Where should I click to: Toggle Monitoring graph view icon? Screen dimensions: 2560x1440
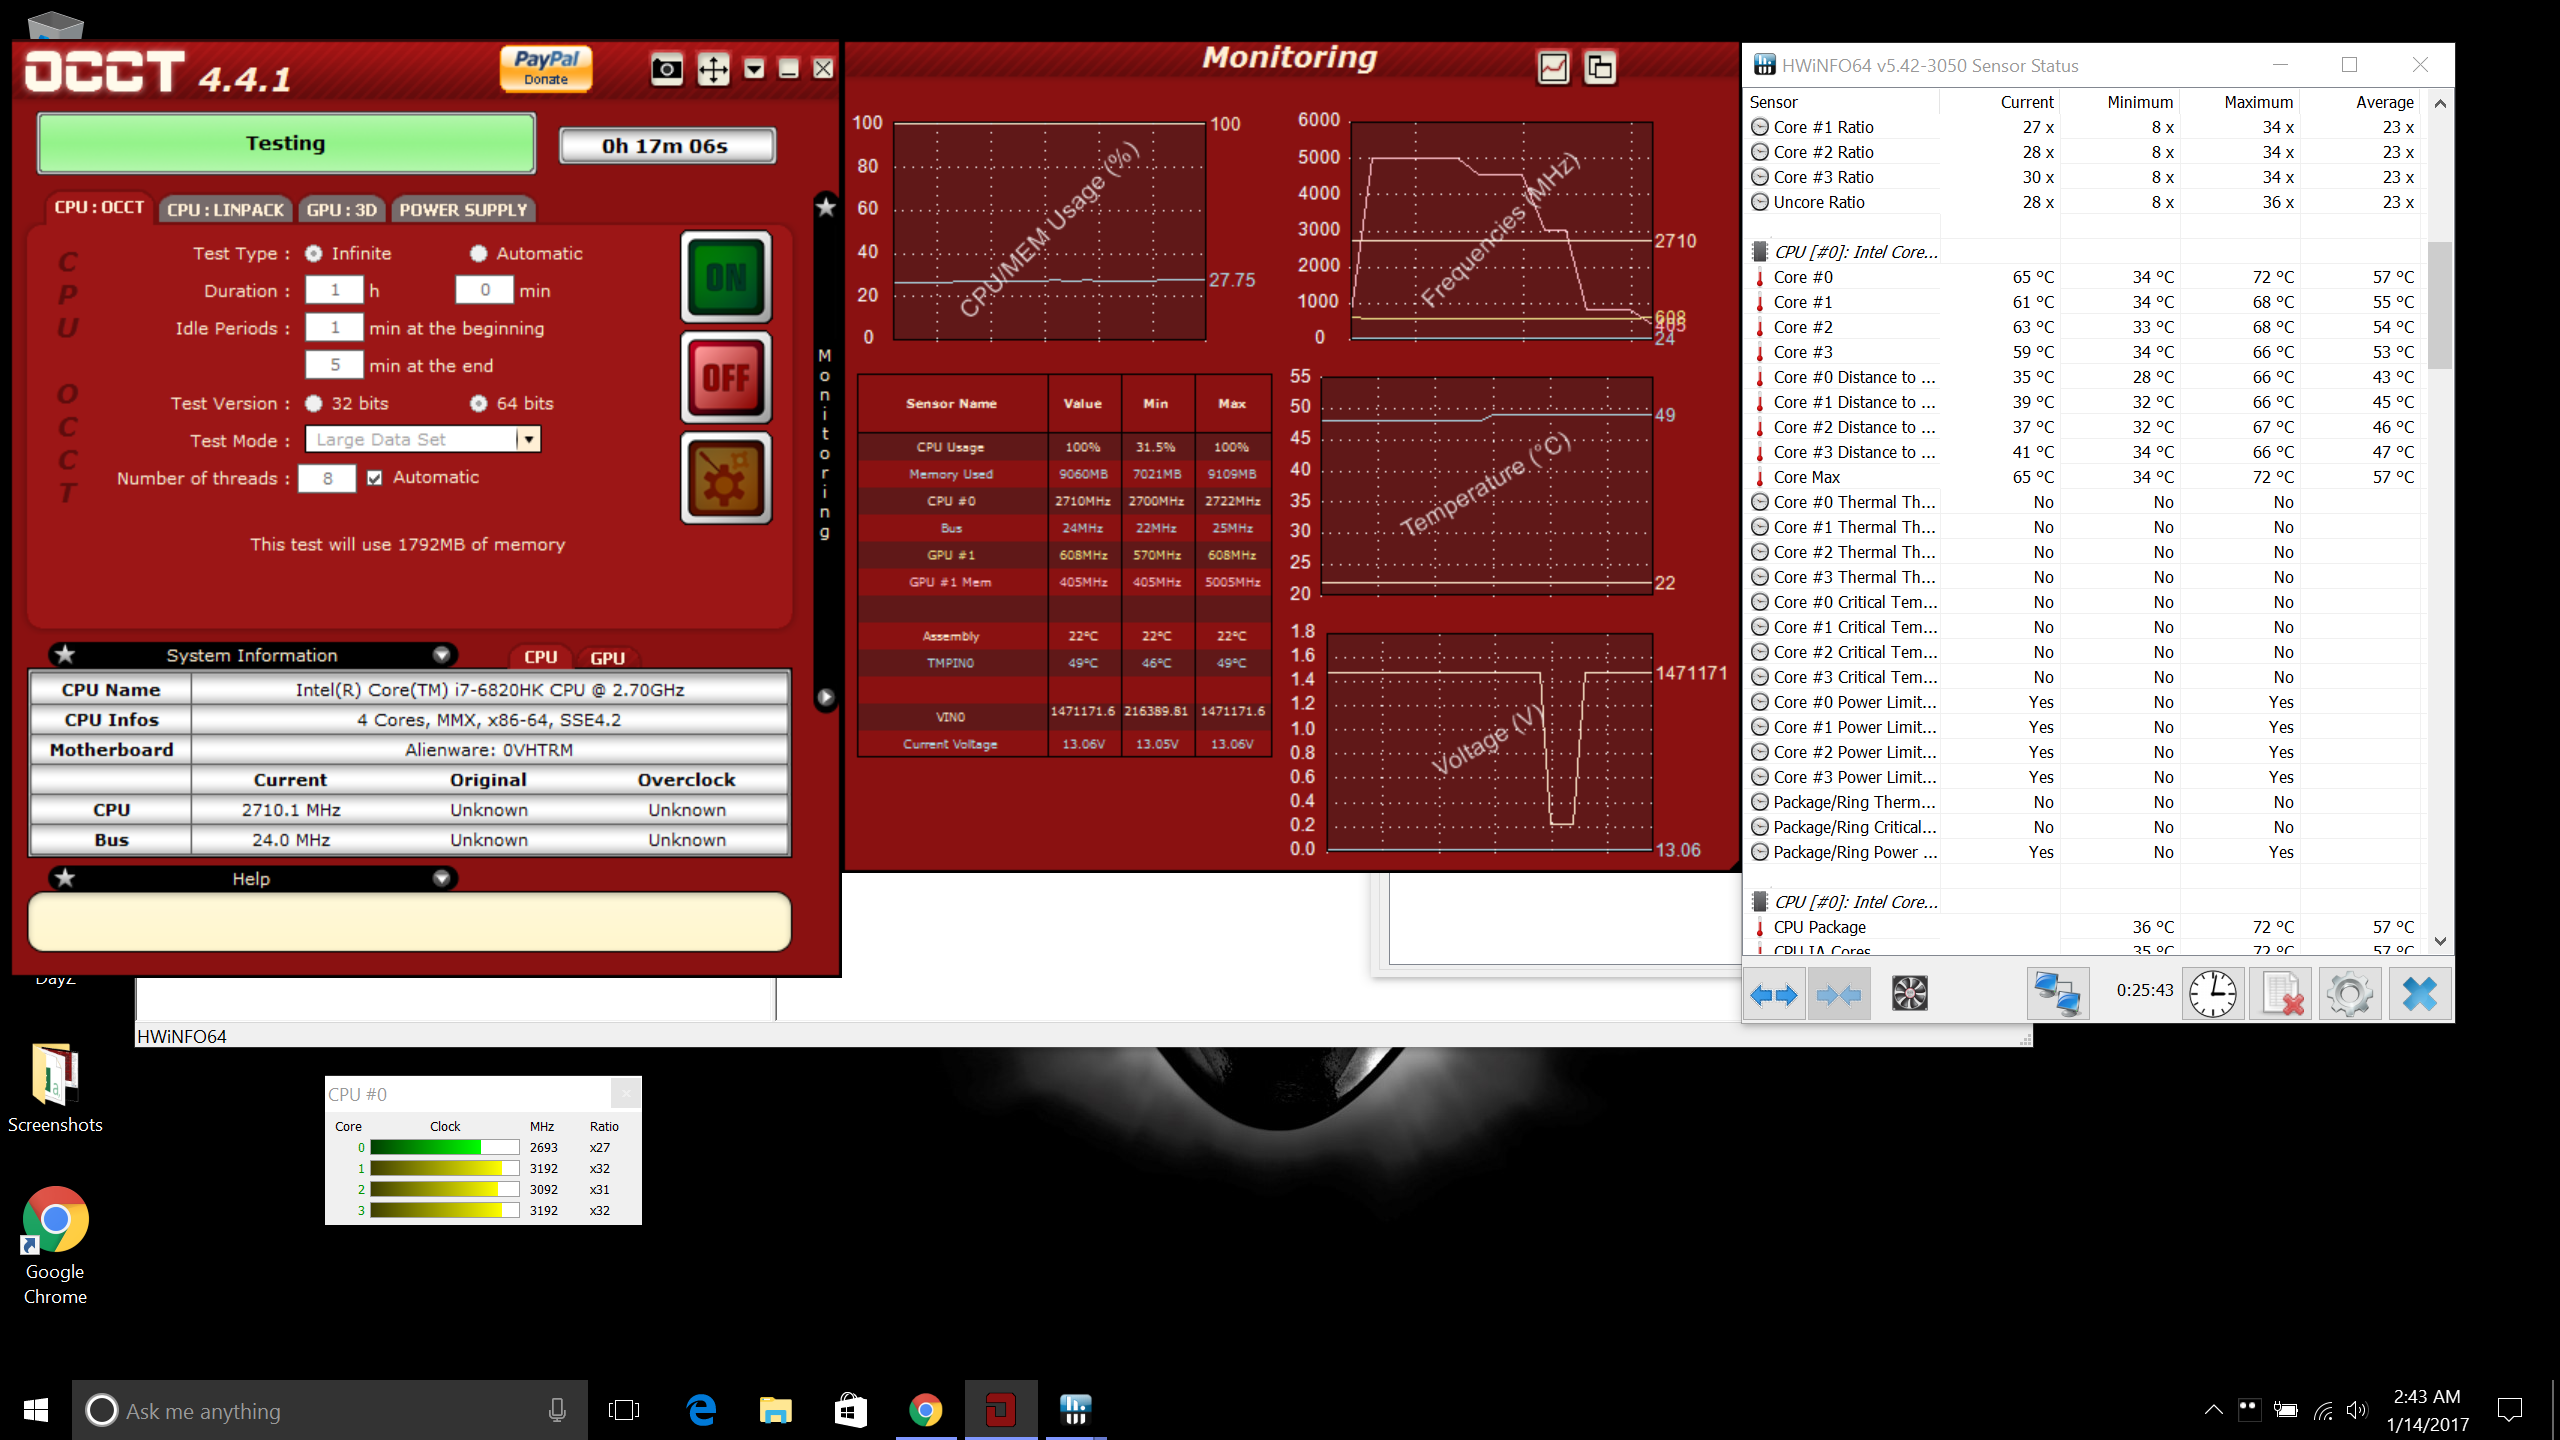point(1553,68)
